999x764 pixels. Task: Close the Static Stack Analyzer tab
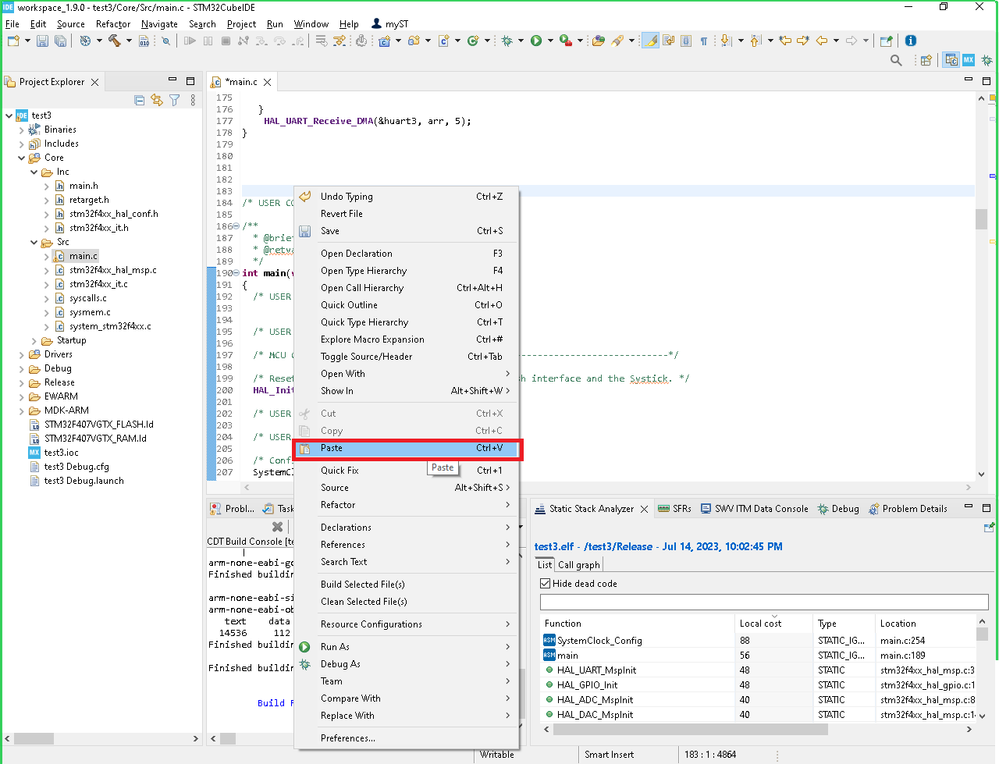pos(644,509)
